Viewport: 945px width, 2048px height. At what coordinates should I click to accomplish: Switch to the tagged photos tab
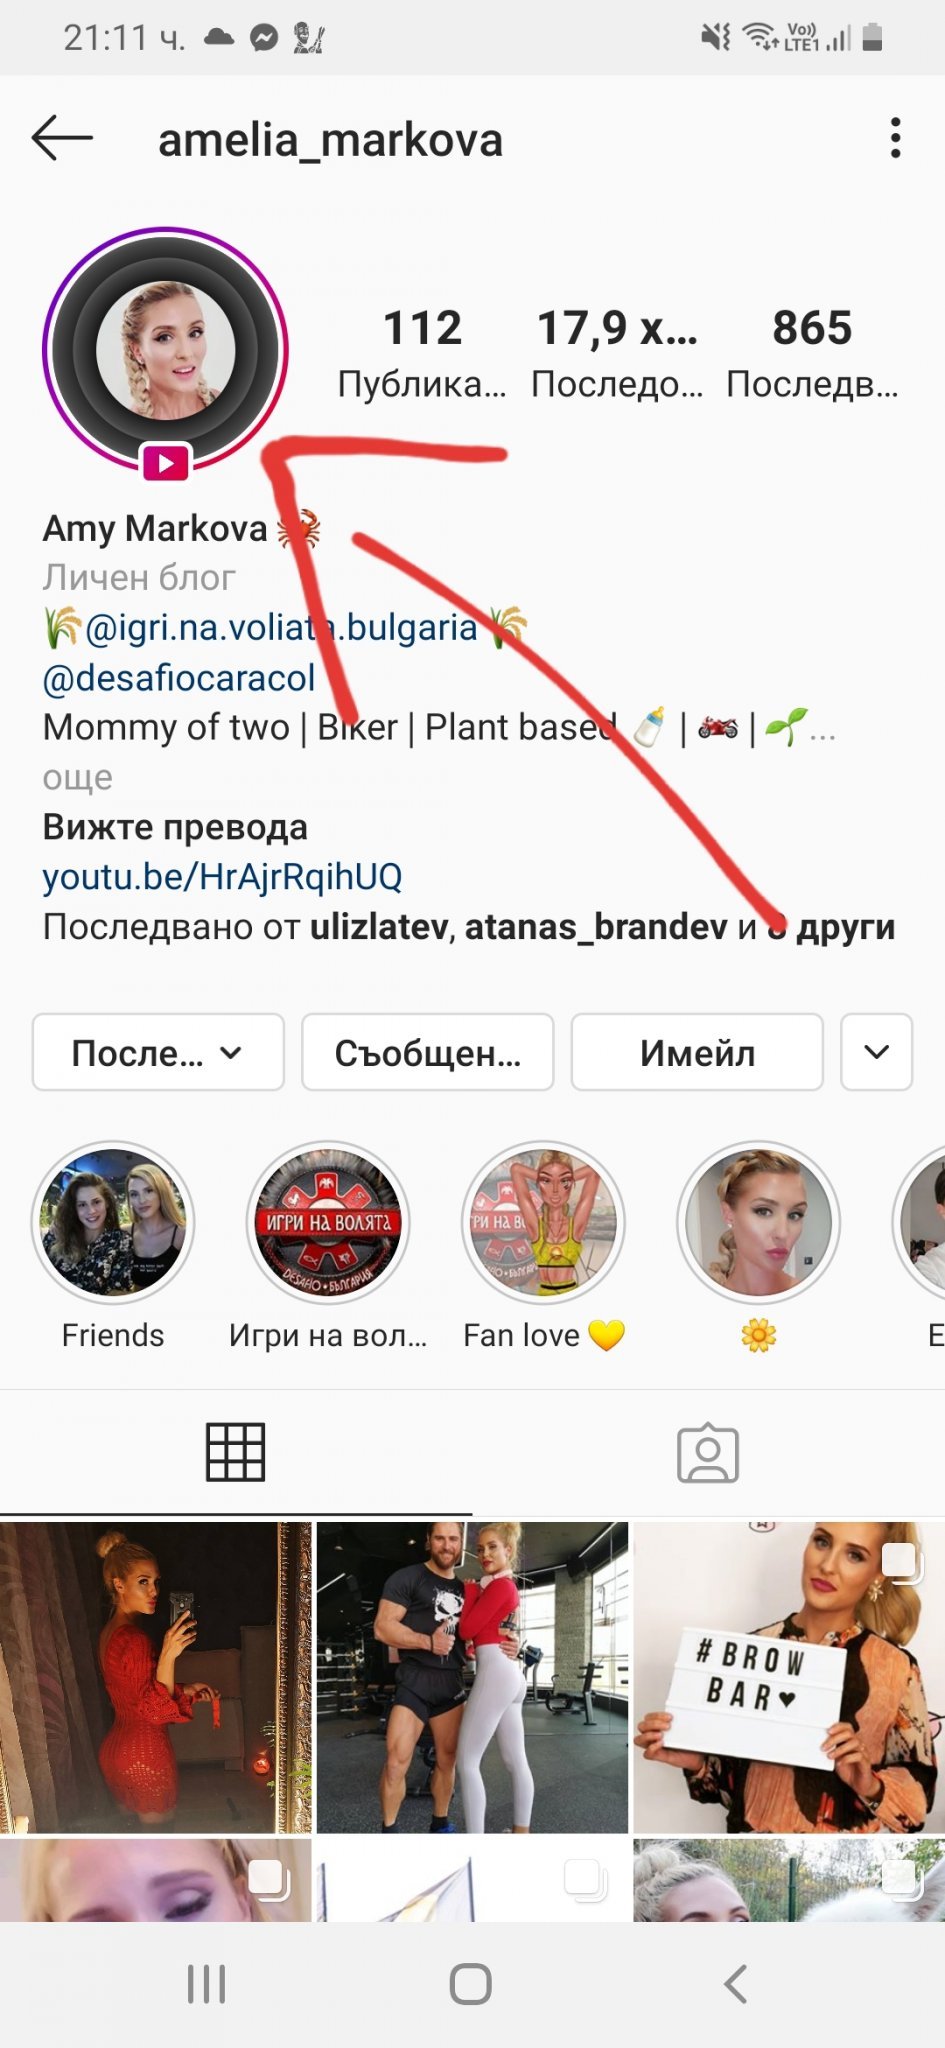708,1452
